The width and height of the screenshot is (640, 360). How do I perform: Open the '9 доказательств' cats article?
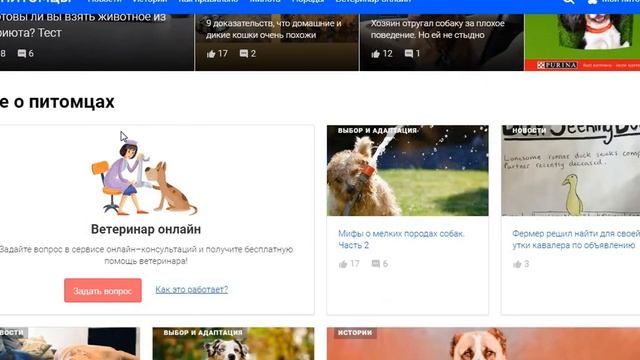click(x=273, y=29)
